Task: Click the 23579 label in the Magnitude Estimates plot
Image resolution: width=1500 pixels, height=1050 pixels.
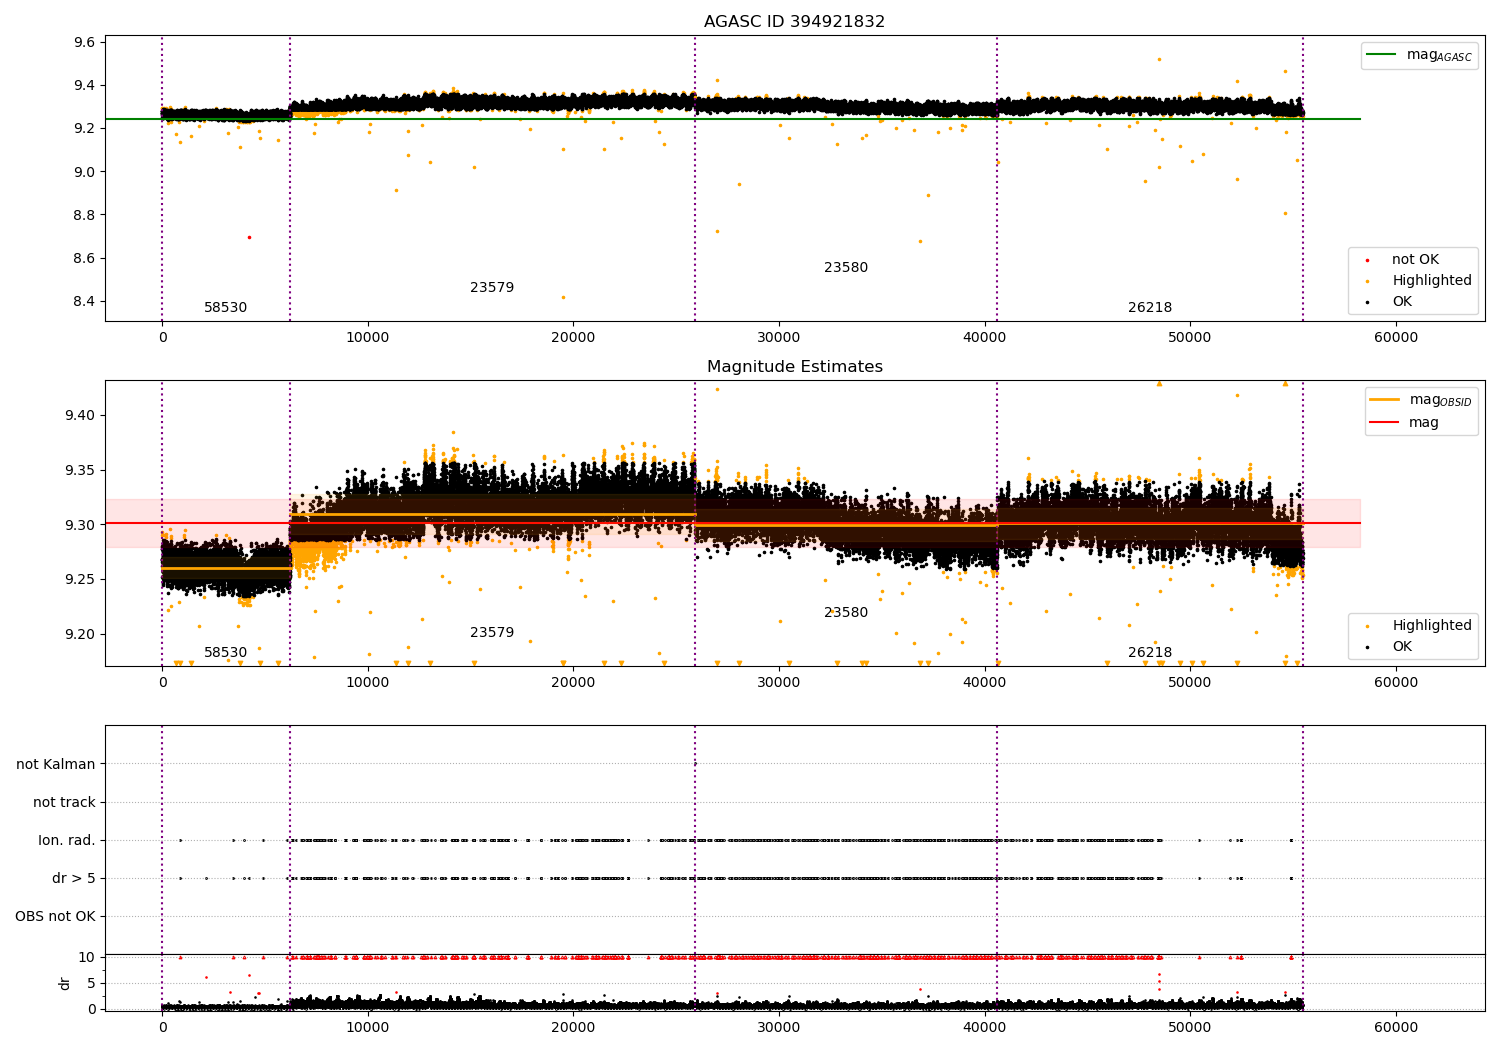Action: (x=492, y=633)
